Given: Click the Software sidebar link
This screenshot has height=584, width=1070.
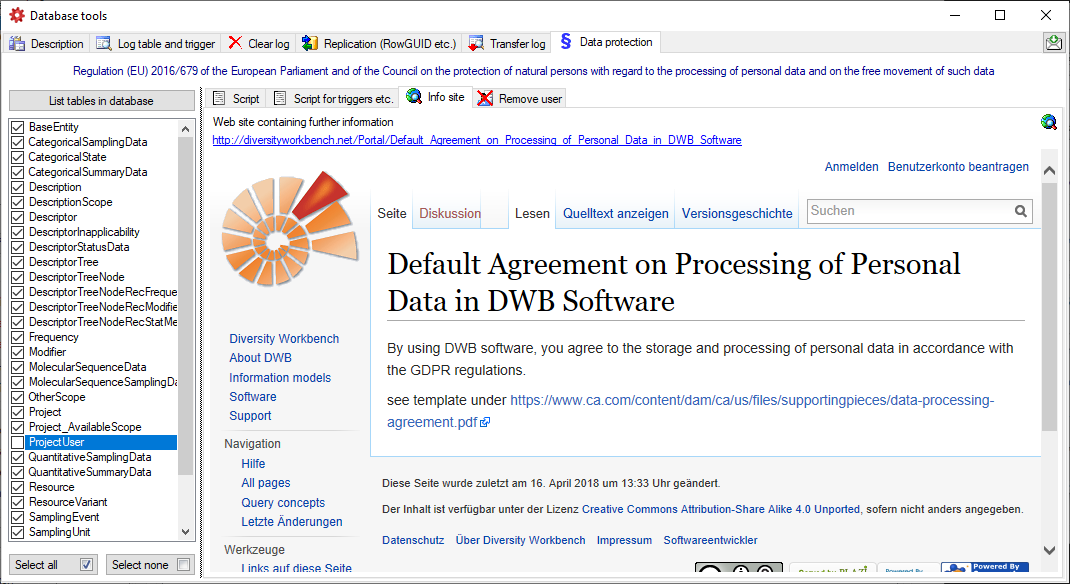Looking at the screenshot, I should (x=252, y=396).
